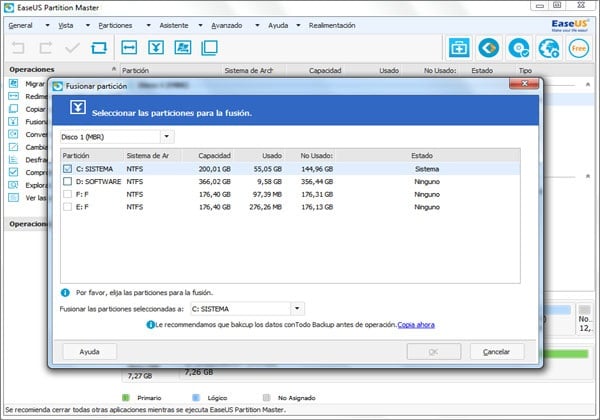Click the Estado column header in dialog

[422, 156]
